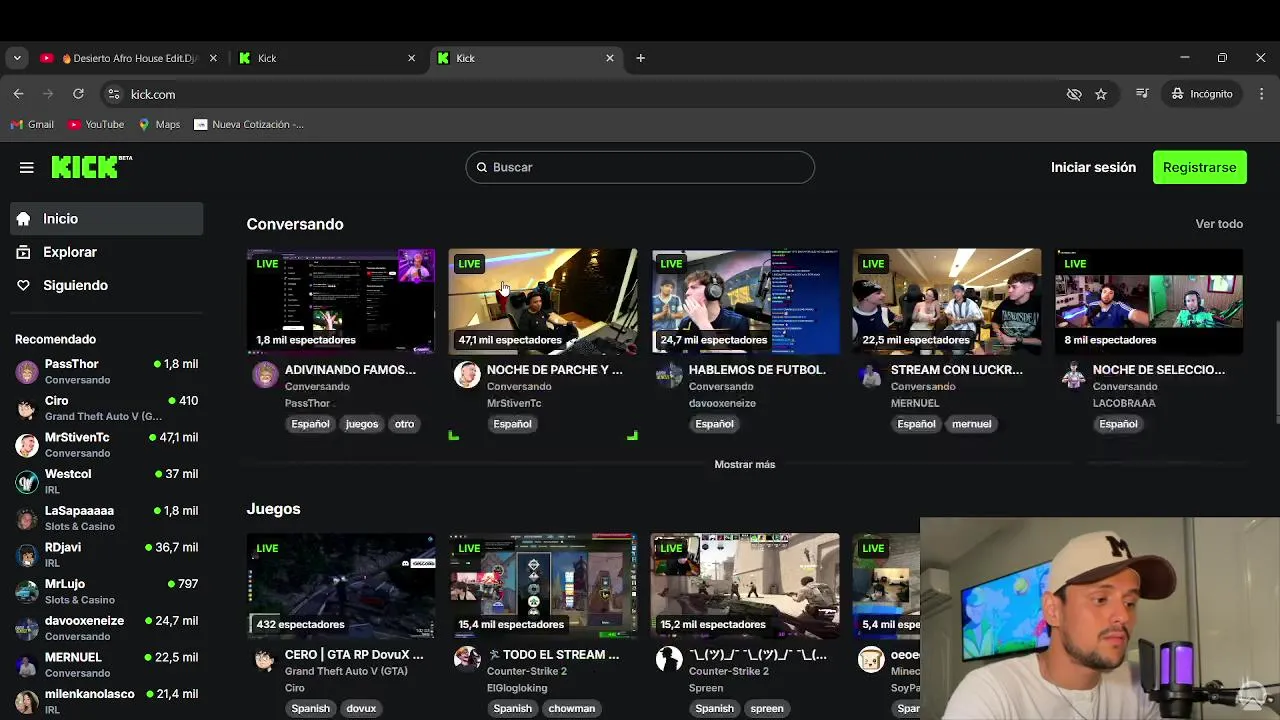1280x720 pixels.
Task: Open MERNUEL in the recommended list
Action: (x=107, y=665)
